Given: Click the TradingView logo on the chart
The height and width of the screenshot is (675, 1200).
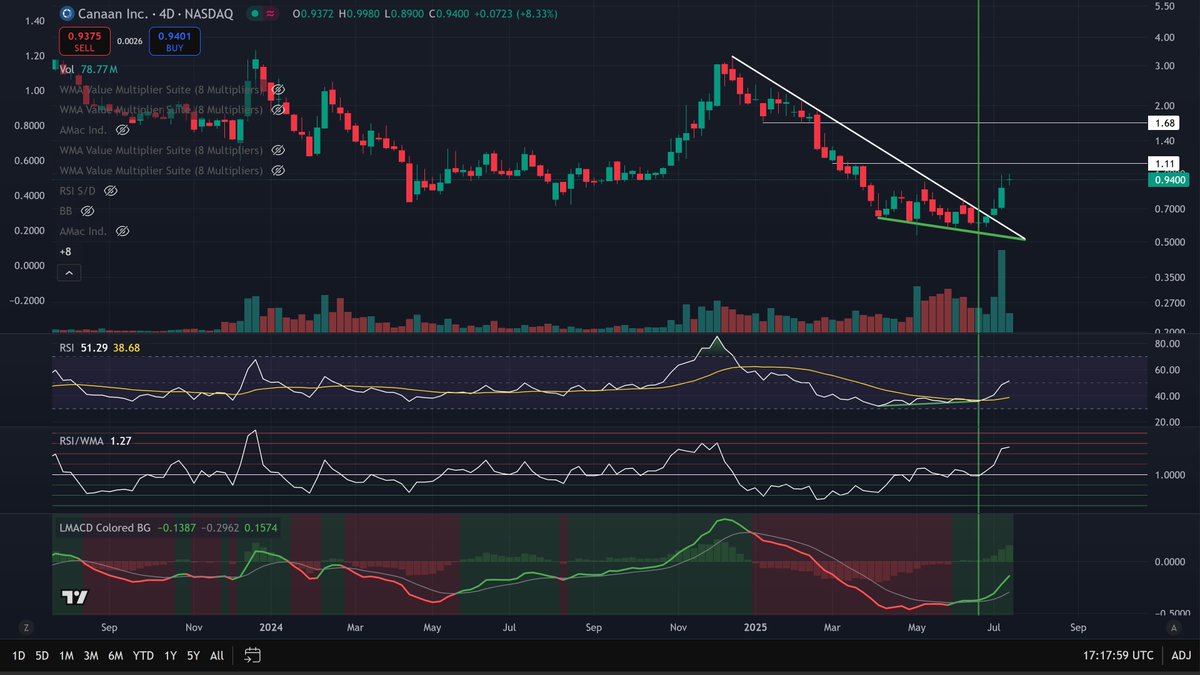Looking at the screenshot, I should (73, 597).
